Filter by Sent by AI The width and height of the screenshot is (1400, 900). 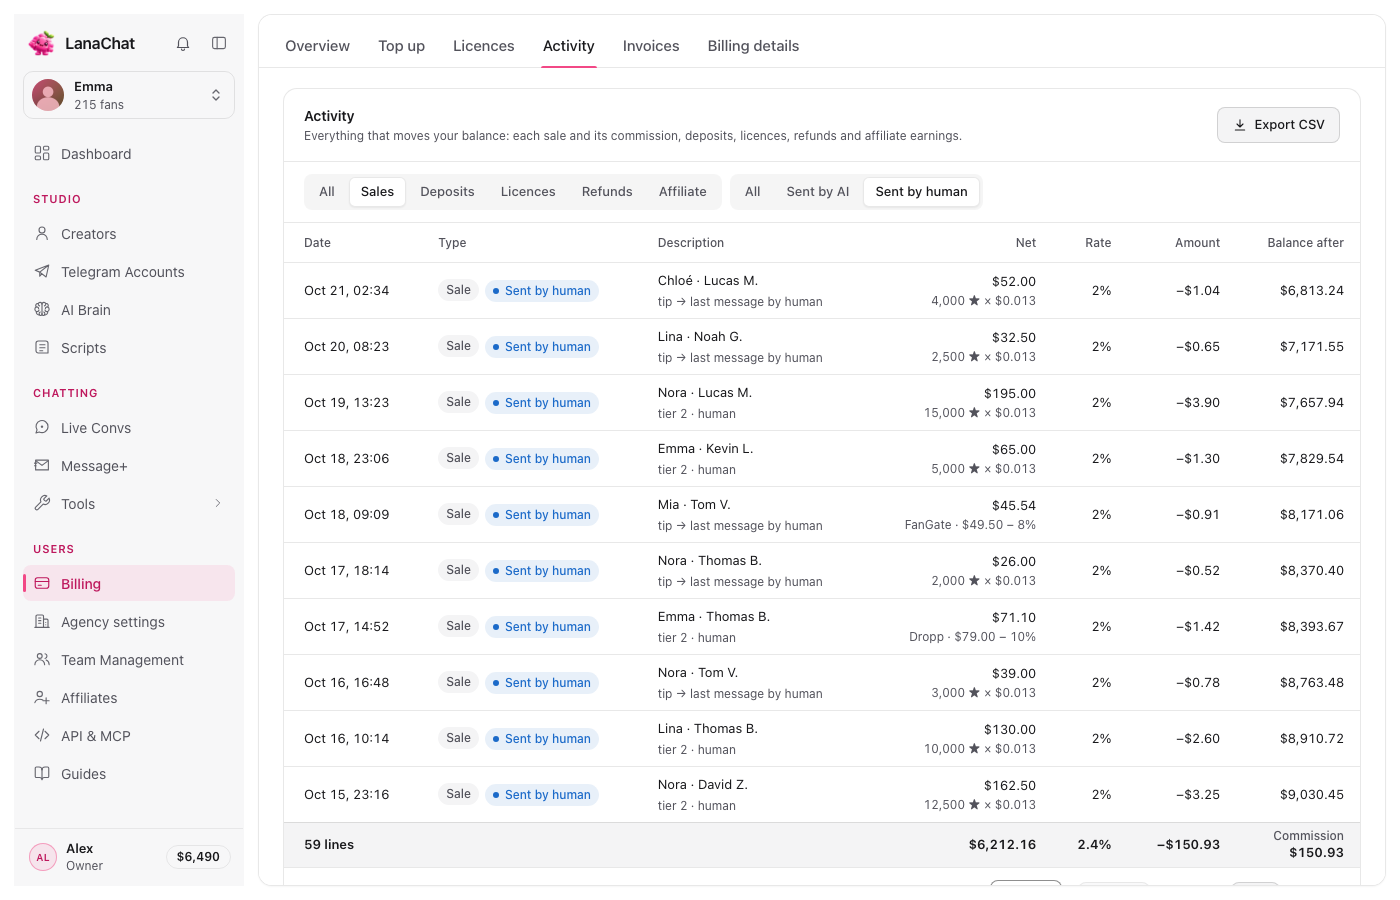click(x=818, y=192)
